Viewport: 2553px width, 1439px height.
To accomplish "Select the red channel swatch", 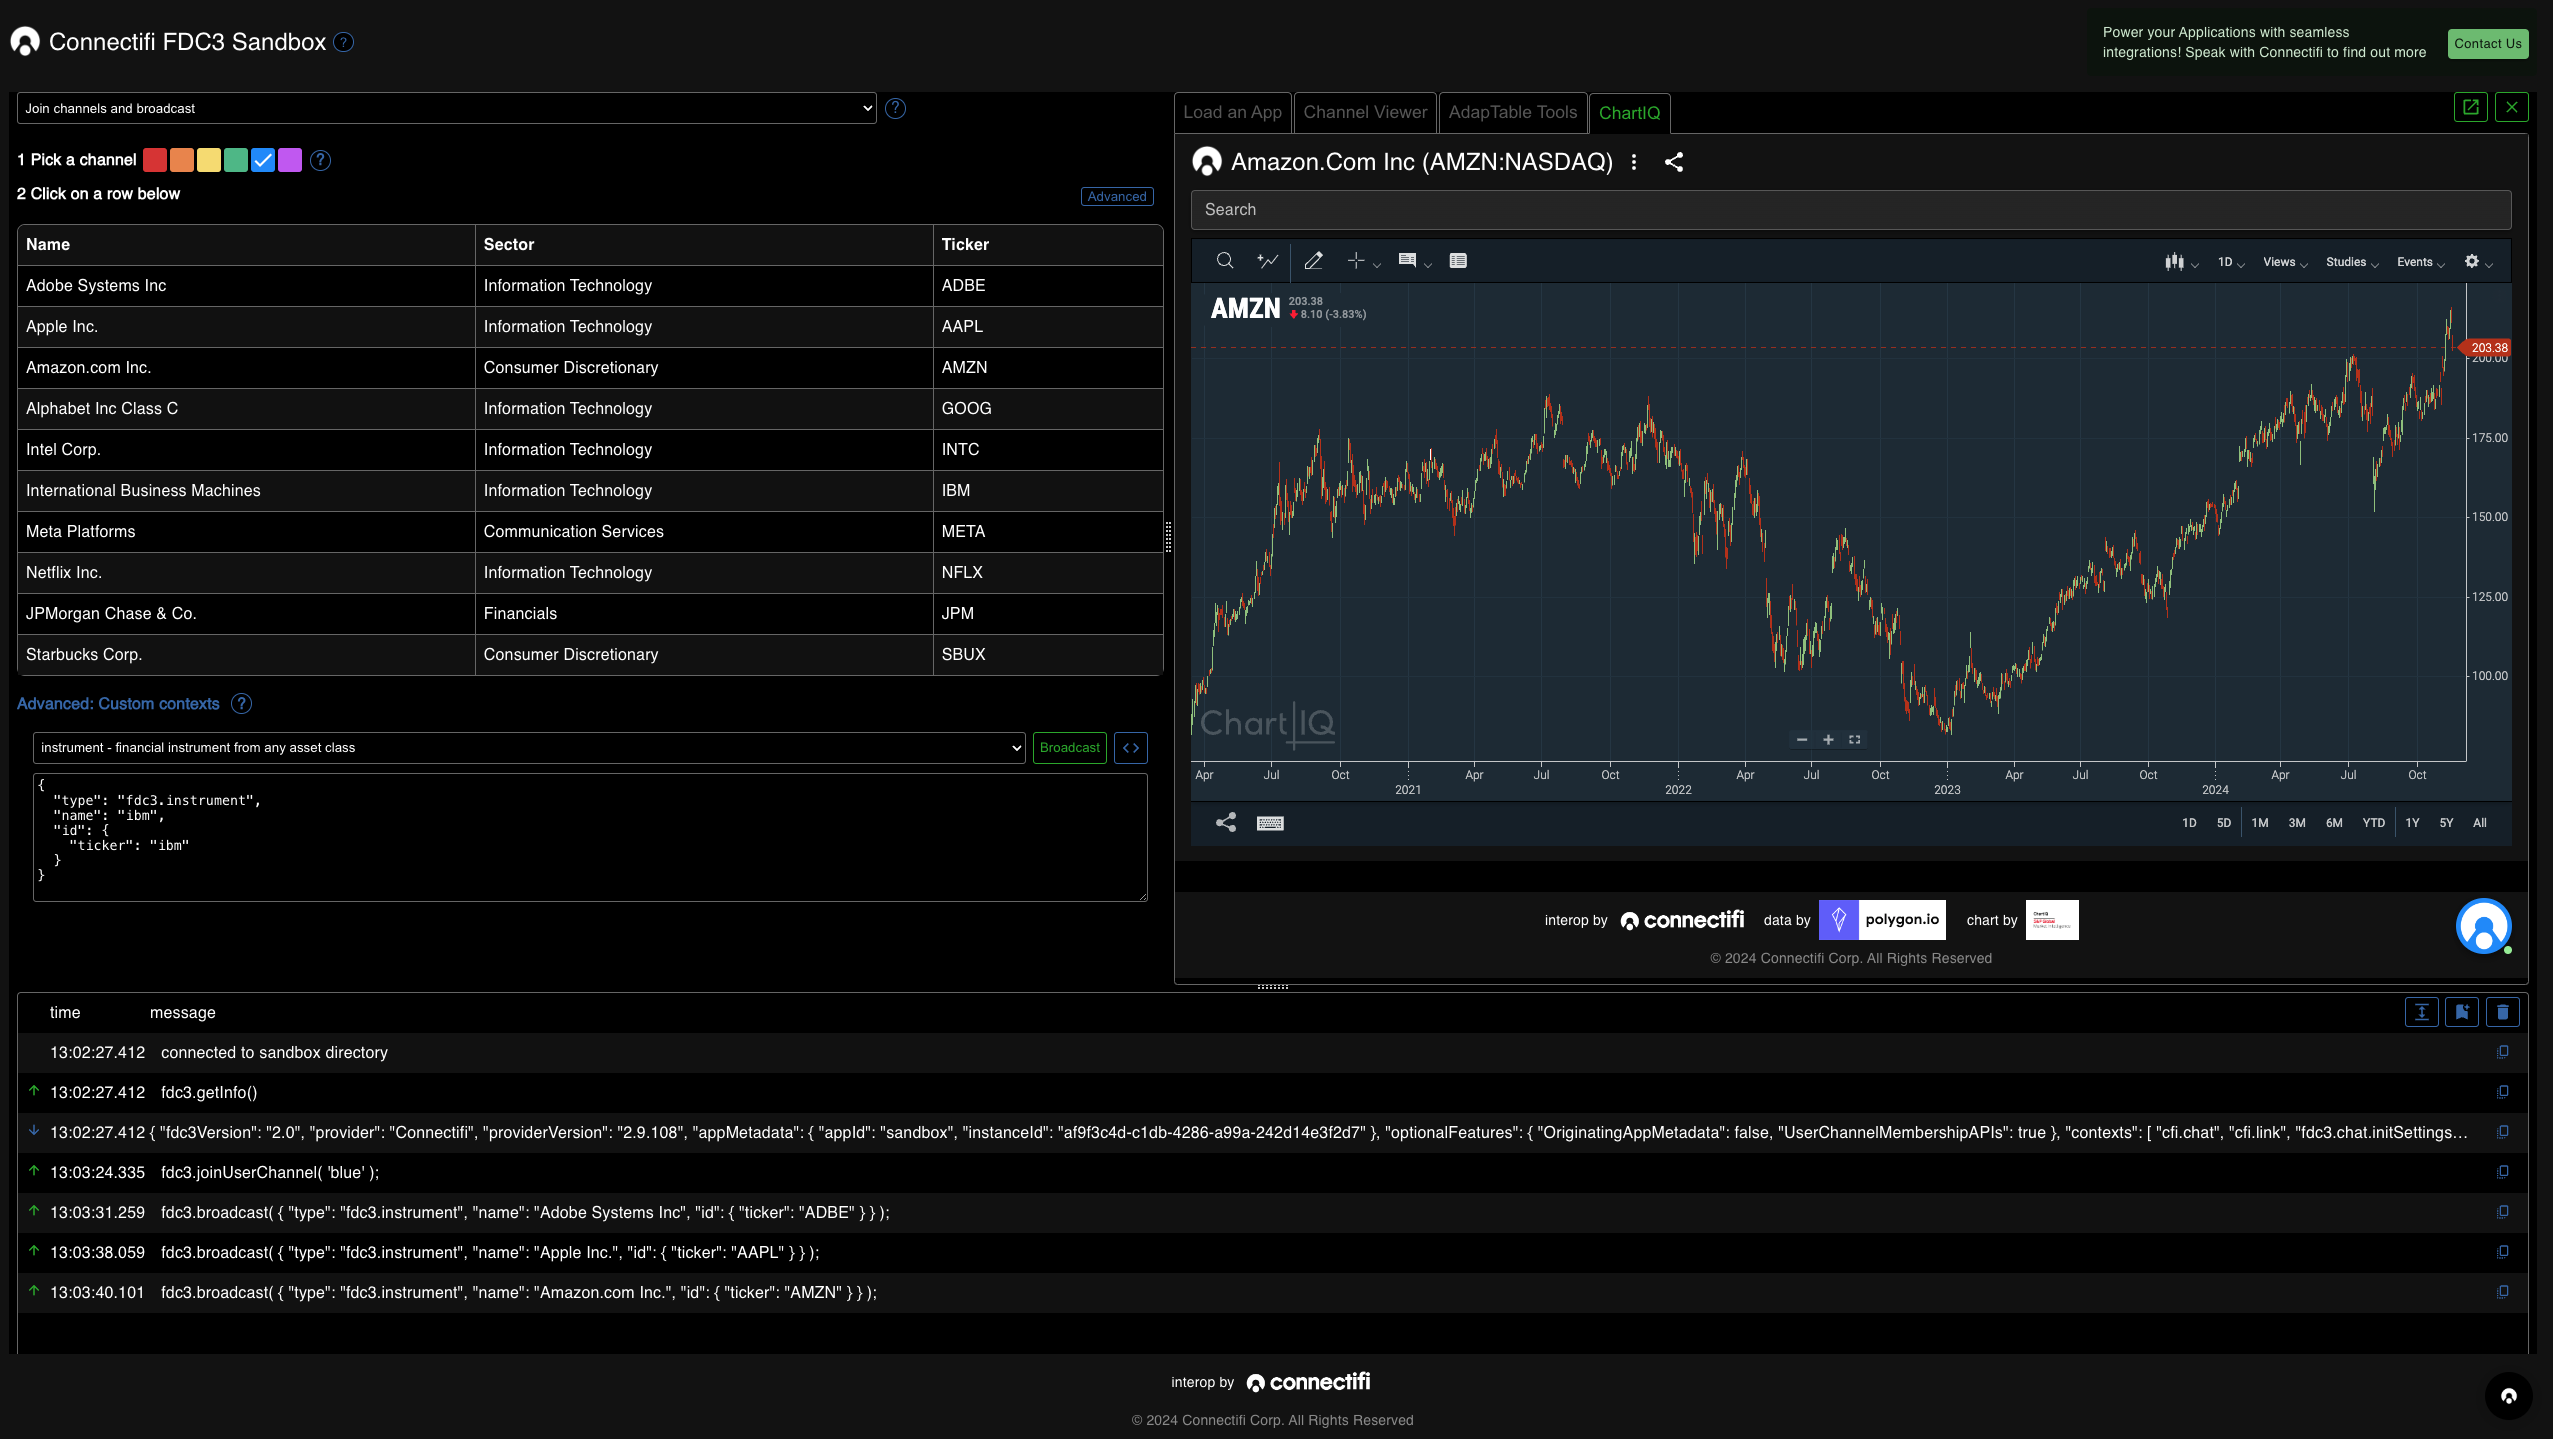I will [x=155, y=160].
